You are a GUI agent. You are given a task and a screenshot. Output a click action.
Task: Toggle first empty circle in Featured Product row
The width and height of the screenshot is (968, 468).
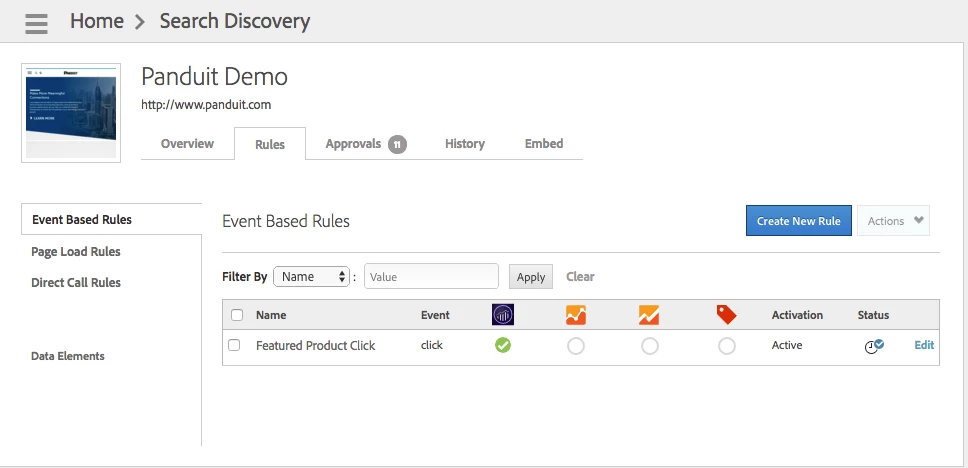[575, 346]
